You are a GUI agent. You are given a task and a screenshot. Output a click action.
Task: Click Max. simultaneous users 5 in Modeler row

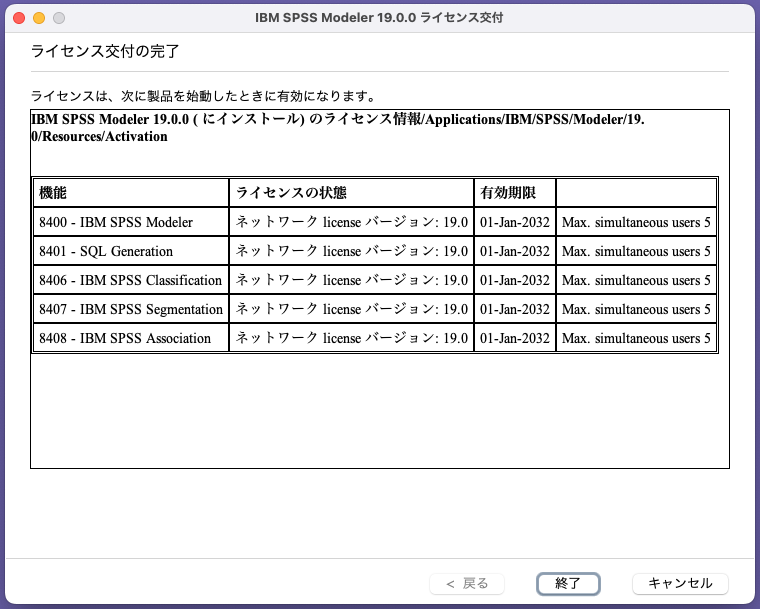coord(636,222)
